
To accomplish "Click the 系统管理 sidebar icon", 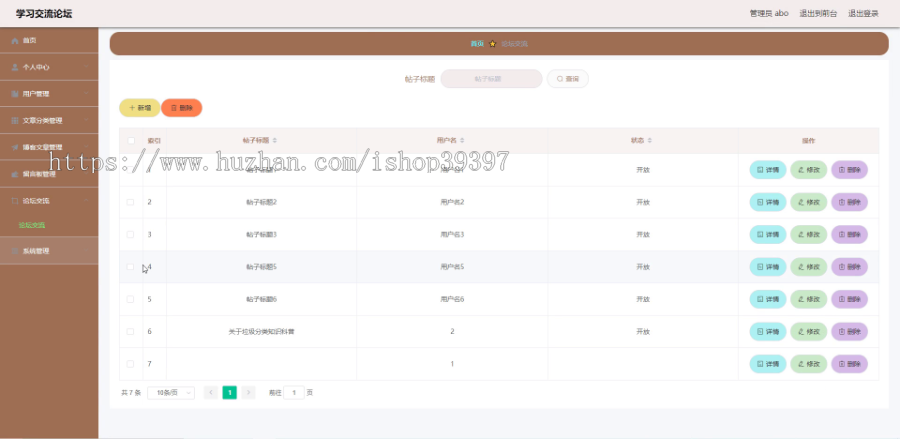I will (15, 251).
